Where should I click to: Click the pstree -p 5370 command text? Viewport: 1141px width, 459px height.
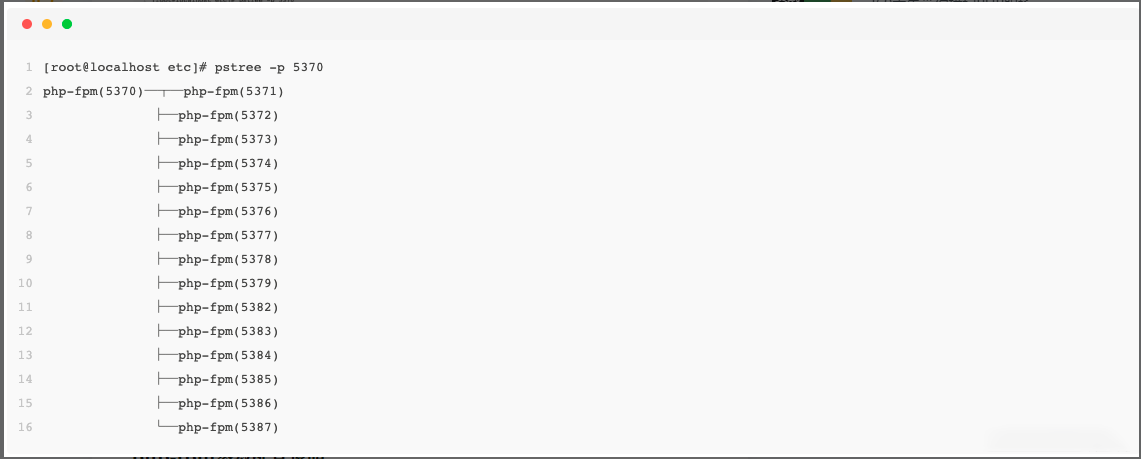[269, 68]
